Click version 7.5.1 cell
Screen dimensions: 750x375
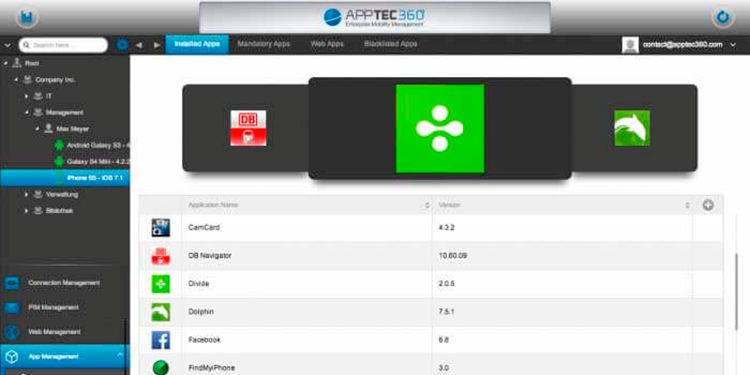(446, 312)
